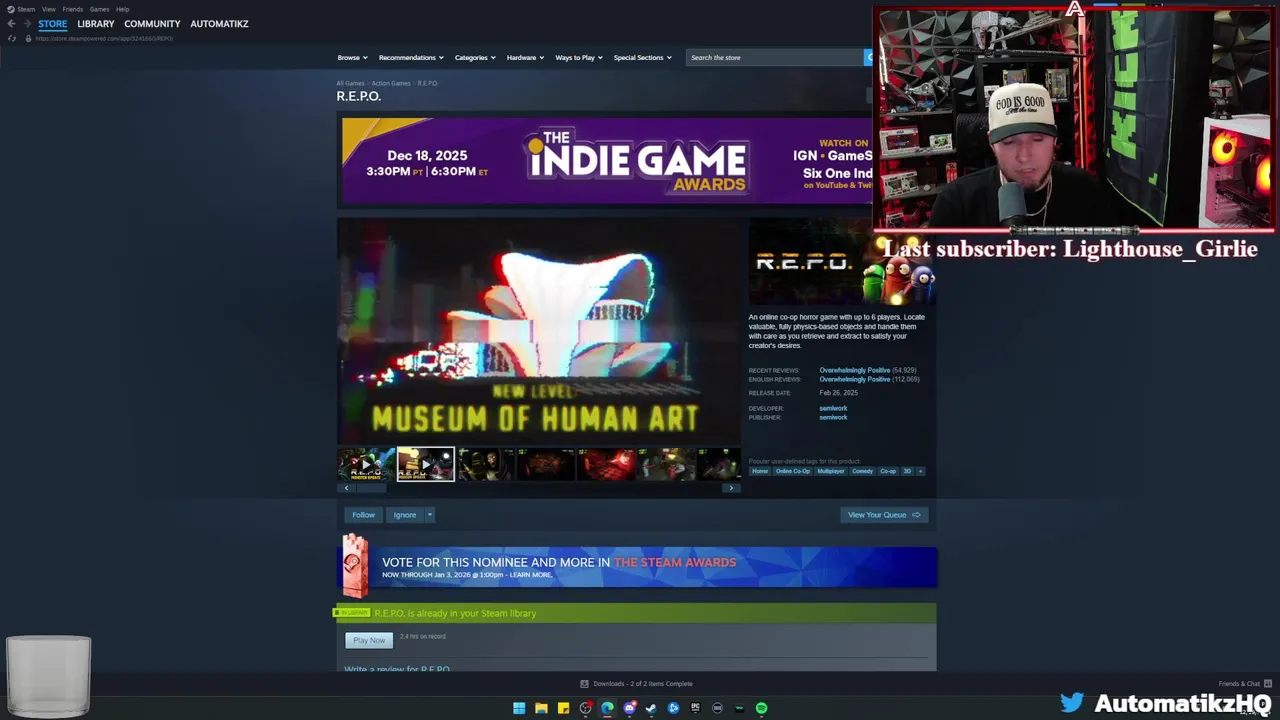The width and height of the screenshot is (1280, 720).
Task: Click the Ignore button
Action: (x=405, y=515)
